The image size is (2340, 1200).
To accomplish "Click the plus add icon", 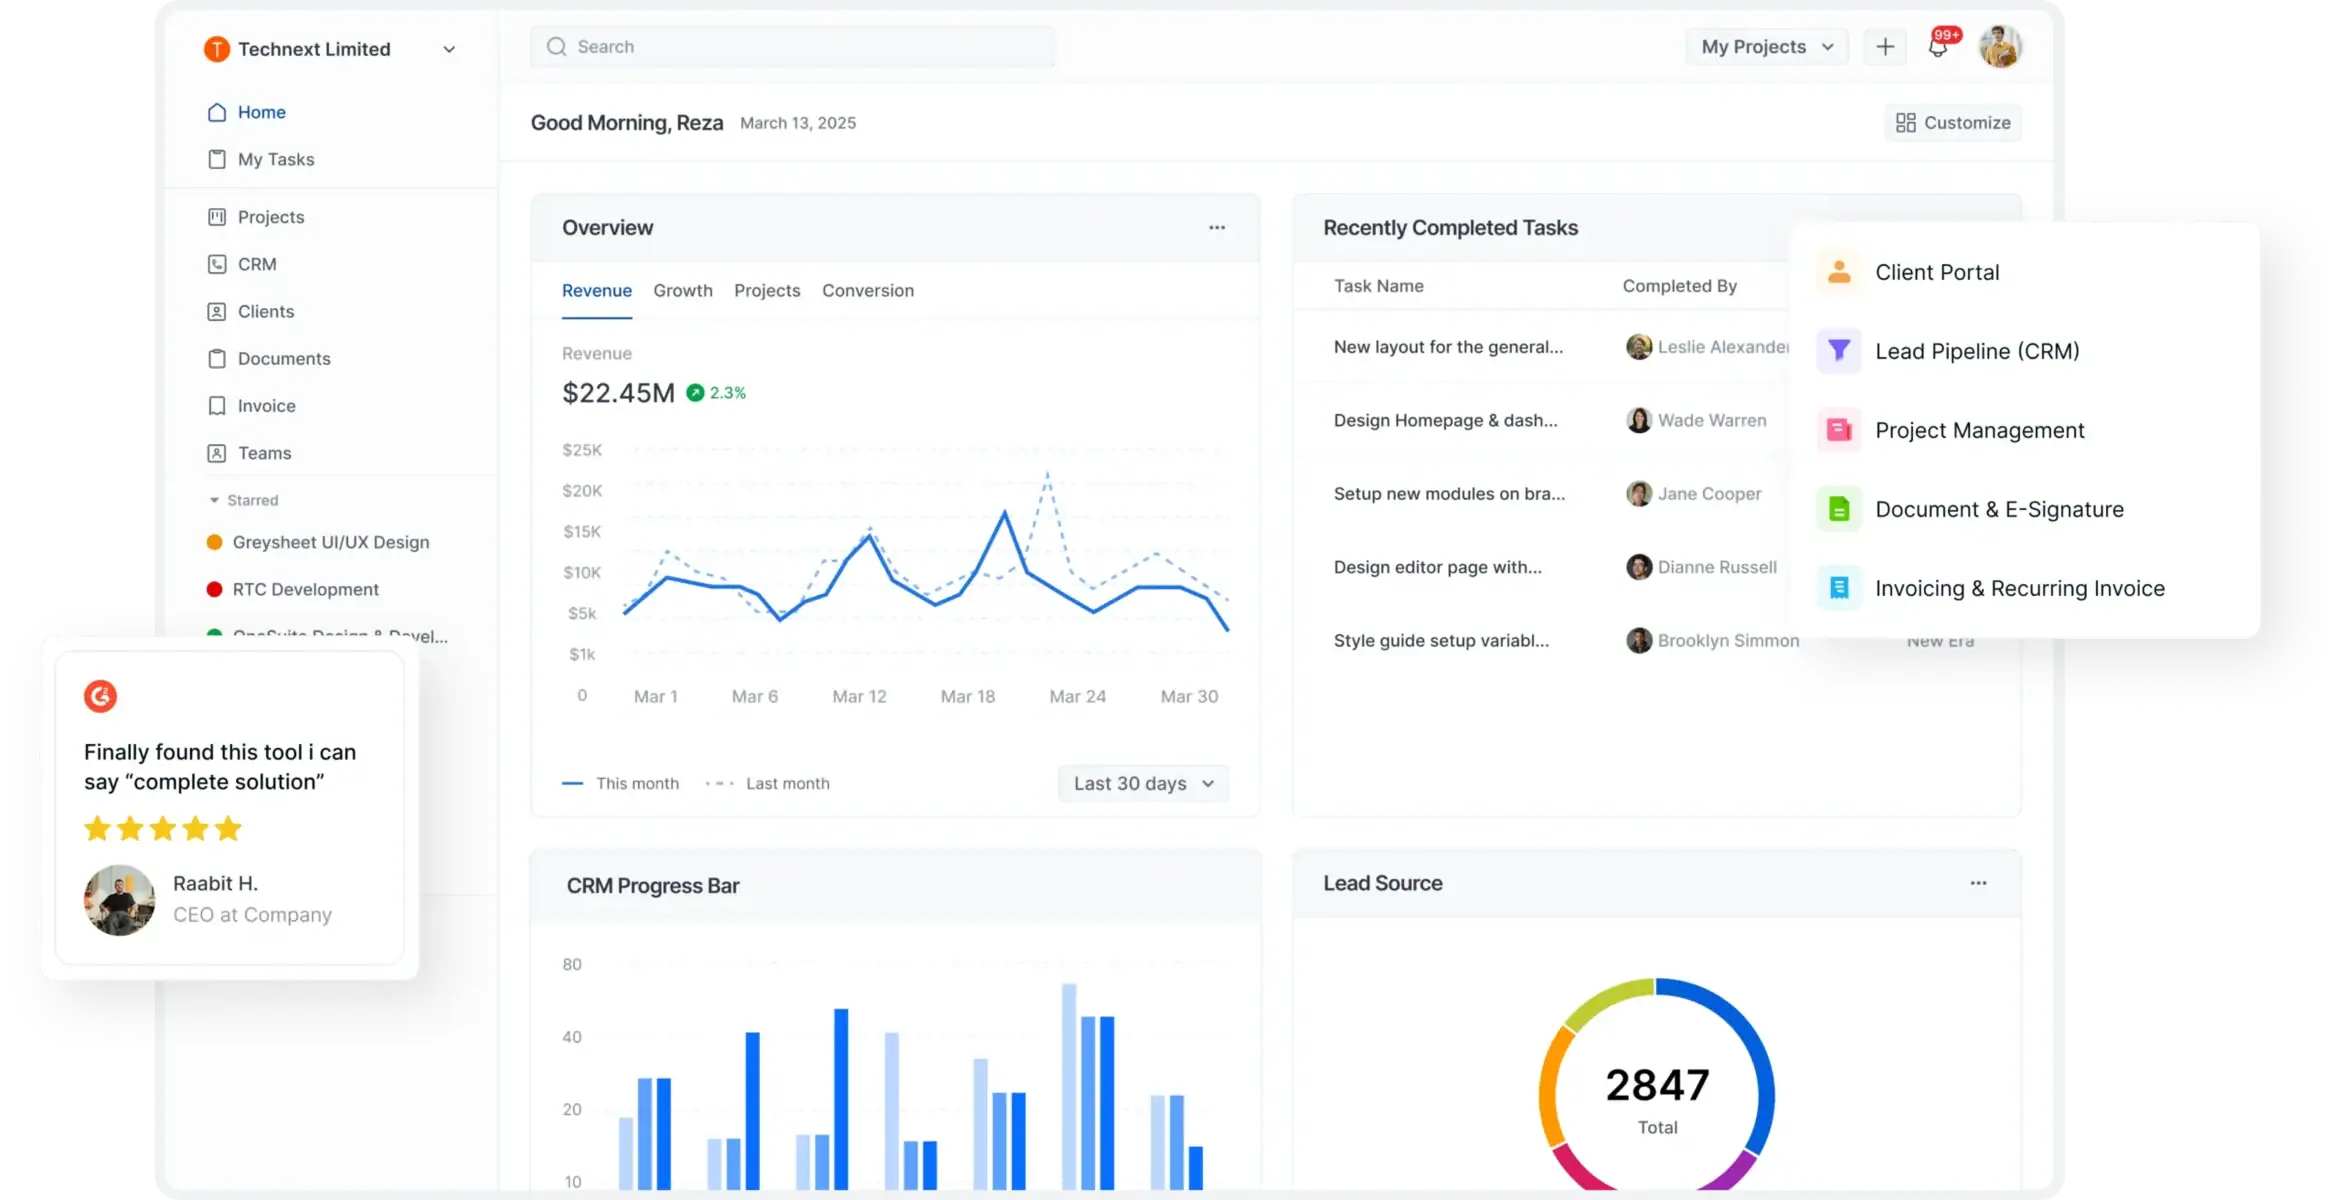I will [x=1885, y=47].
